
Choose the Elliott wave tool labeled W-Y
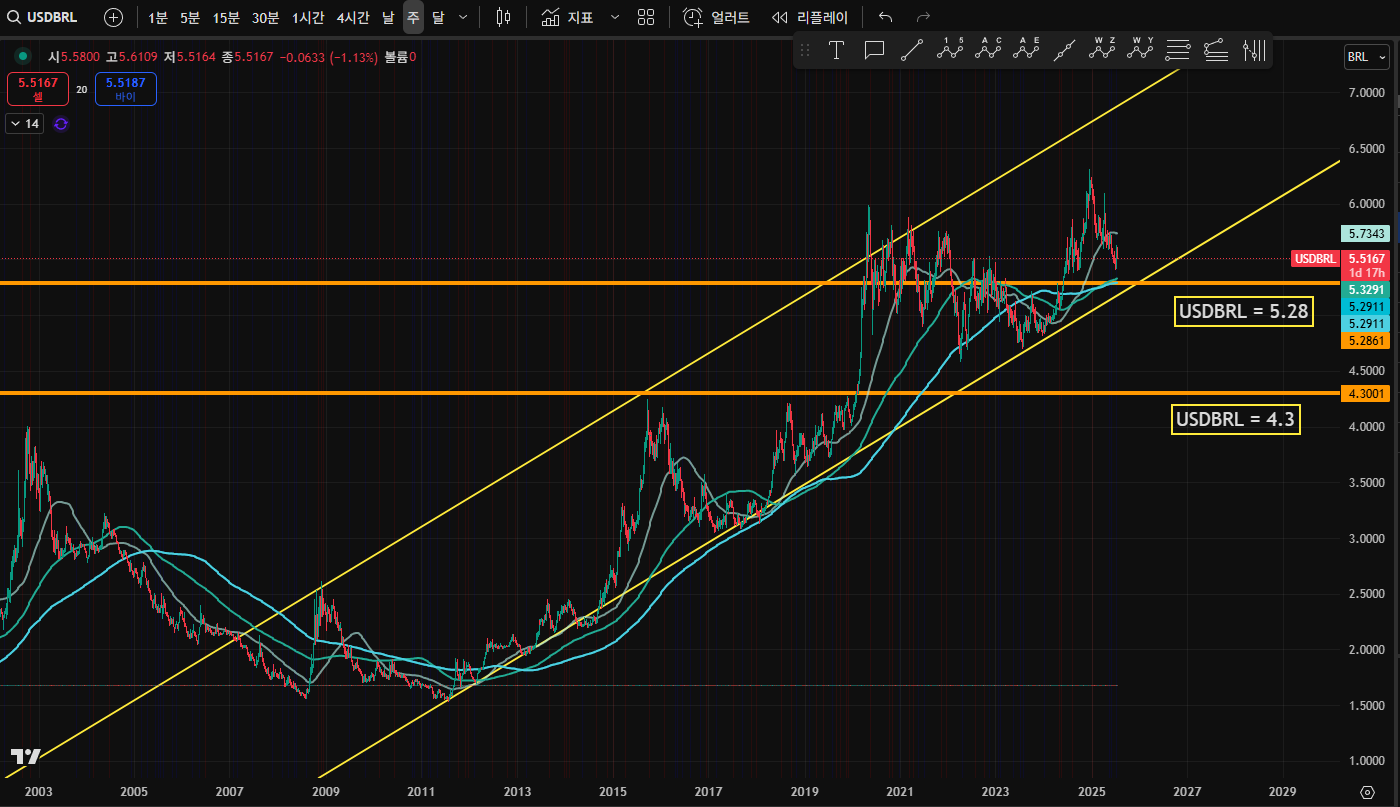(1141, 49)
